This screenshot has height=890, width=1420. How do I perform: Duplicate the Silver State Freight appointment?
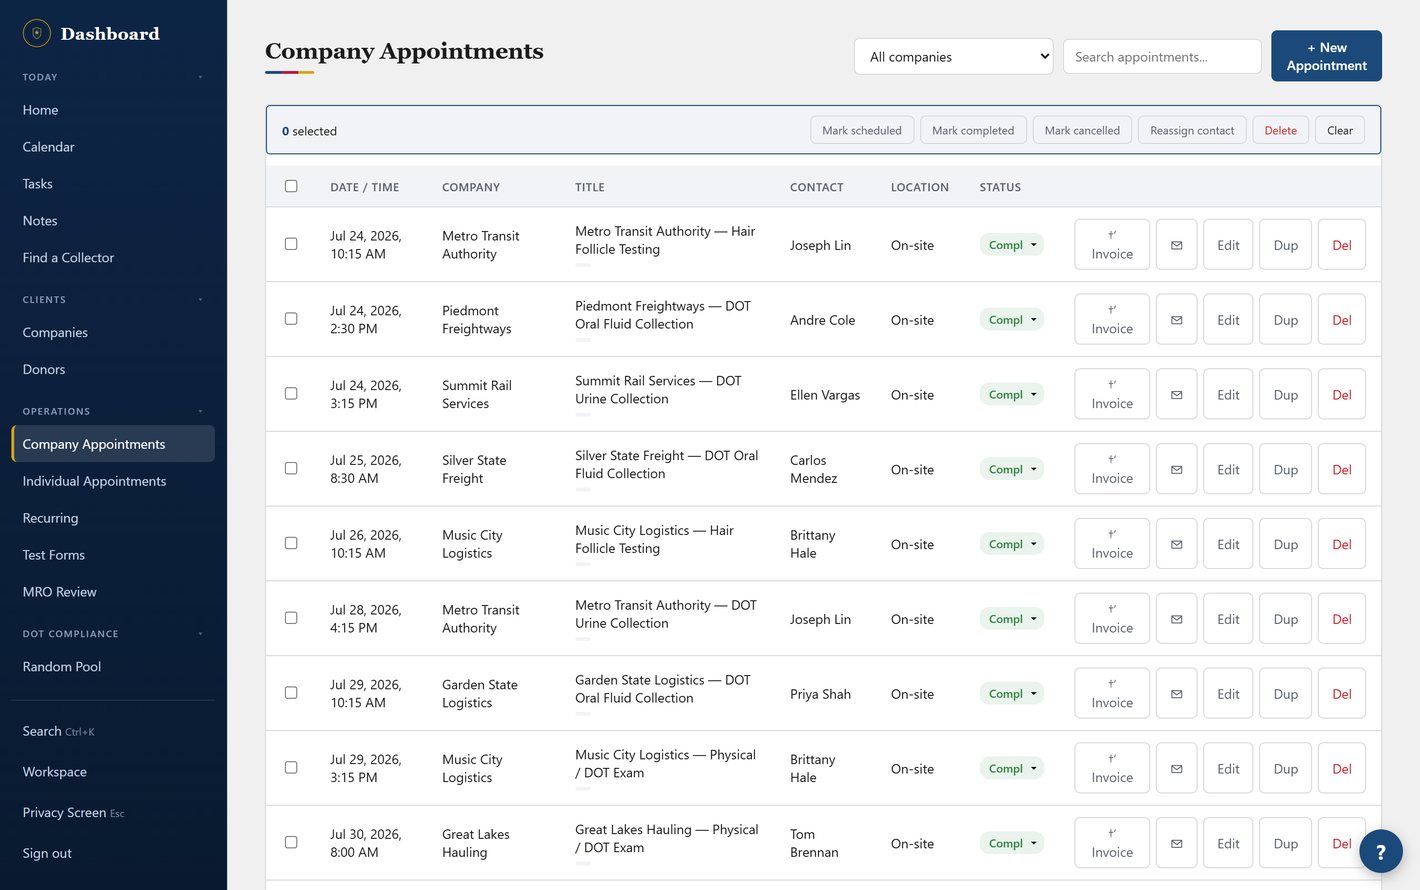coord(1285,469)
